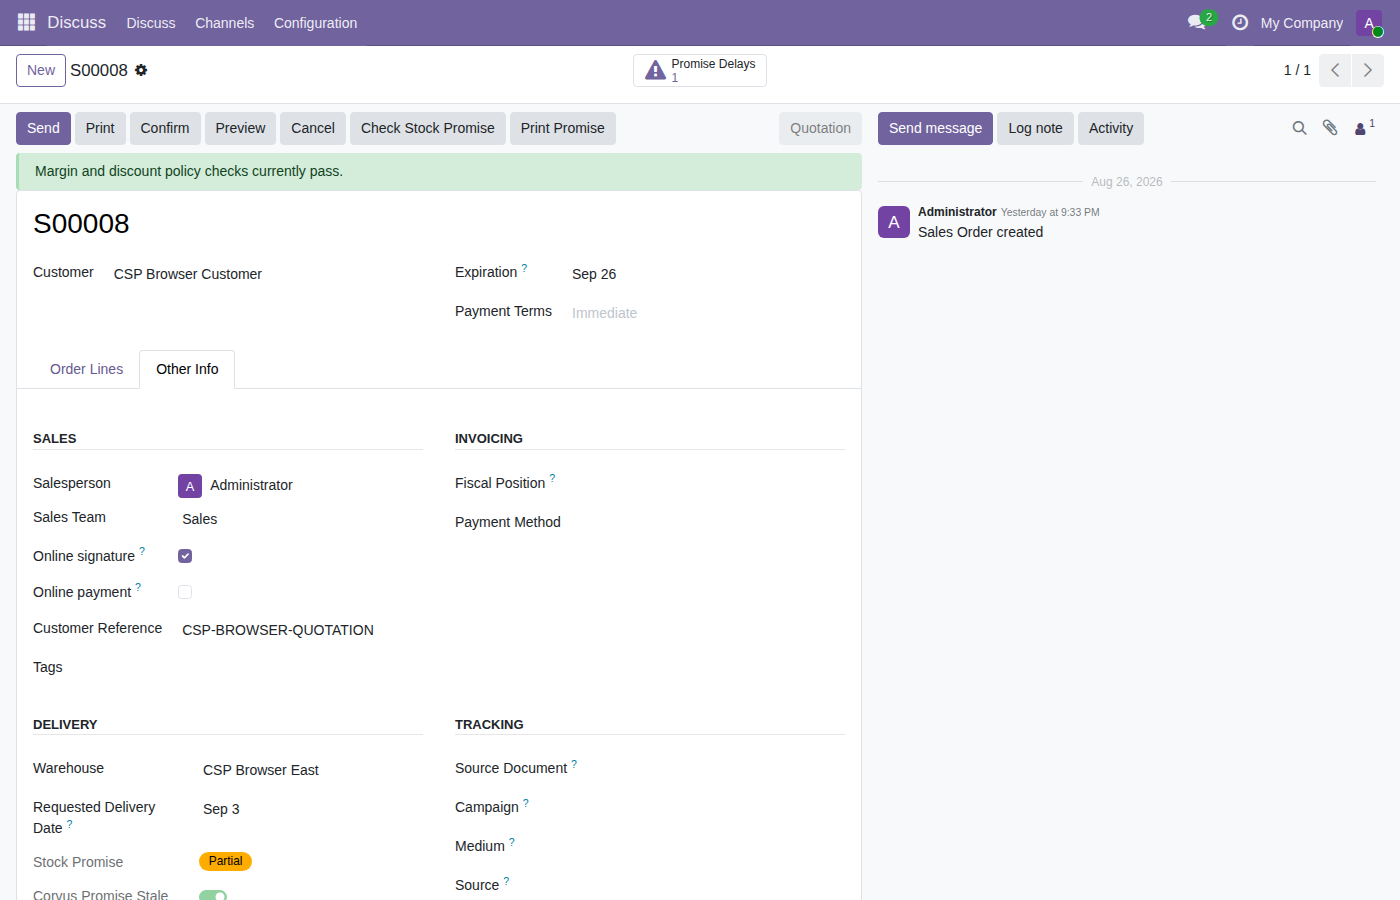Attach files with the paperclip icon

(x=1330, y=128)
